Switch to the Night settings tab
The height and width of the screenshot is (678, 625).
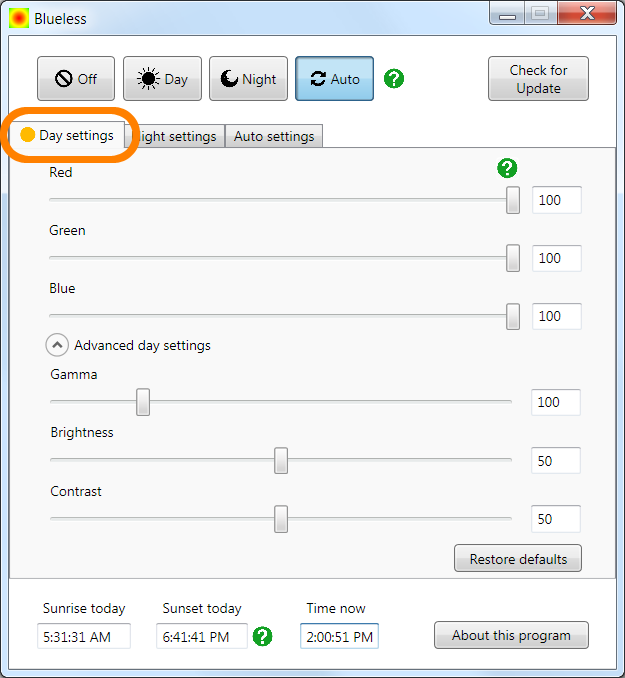[178, 136]
